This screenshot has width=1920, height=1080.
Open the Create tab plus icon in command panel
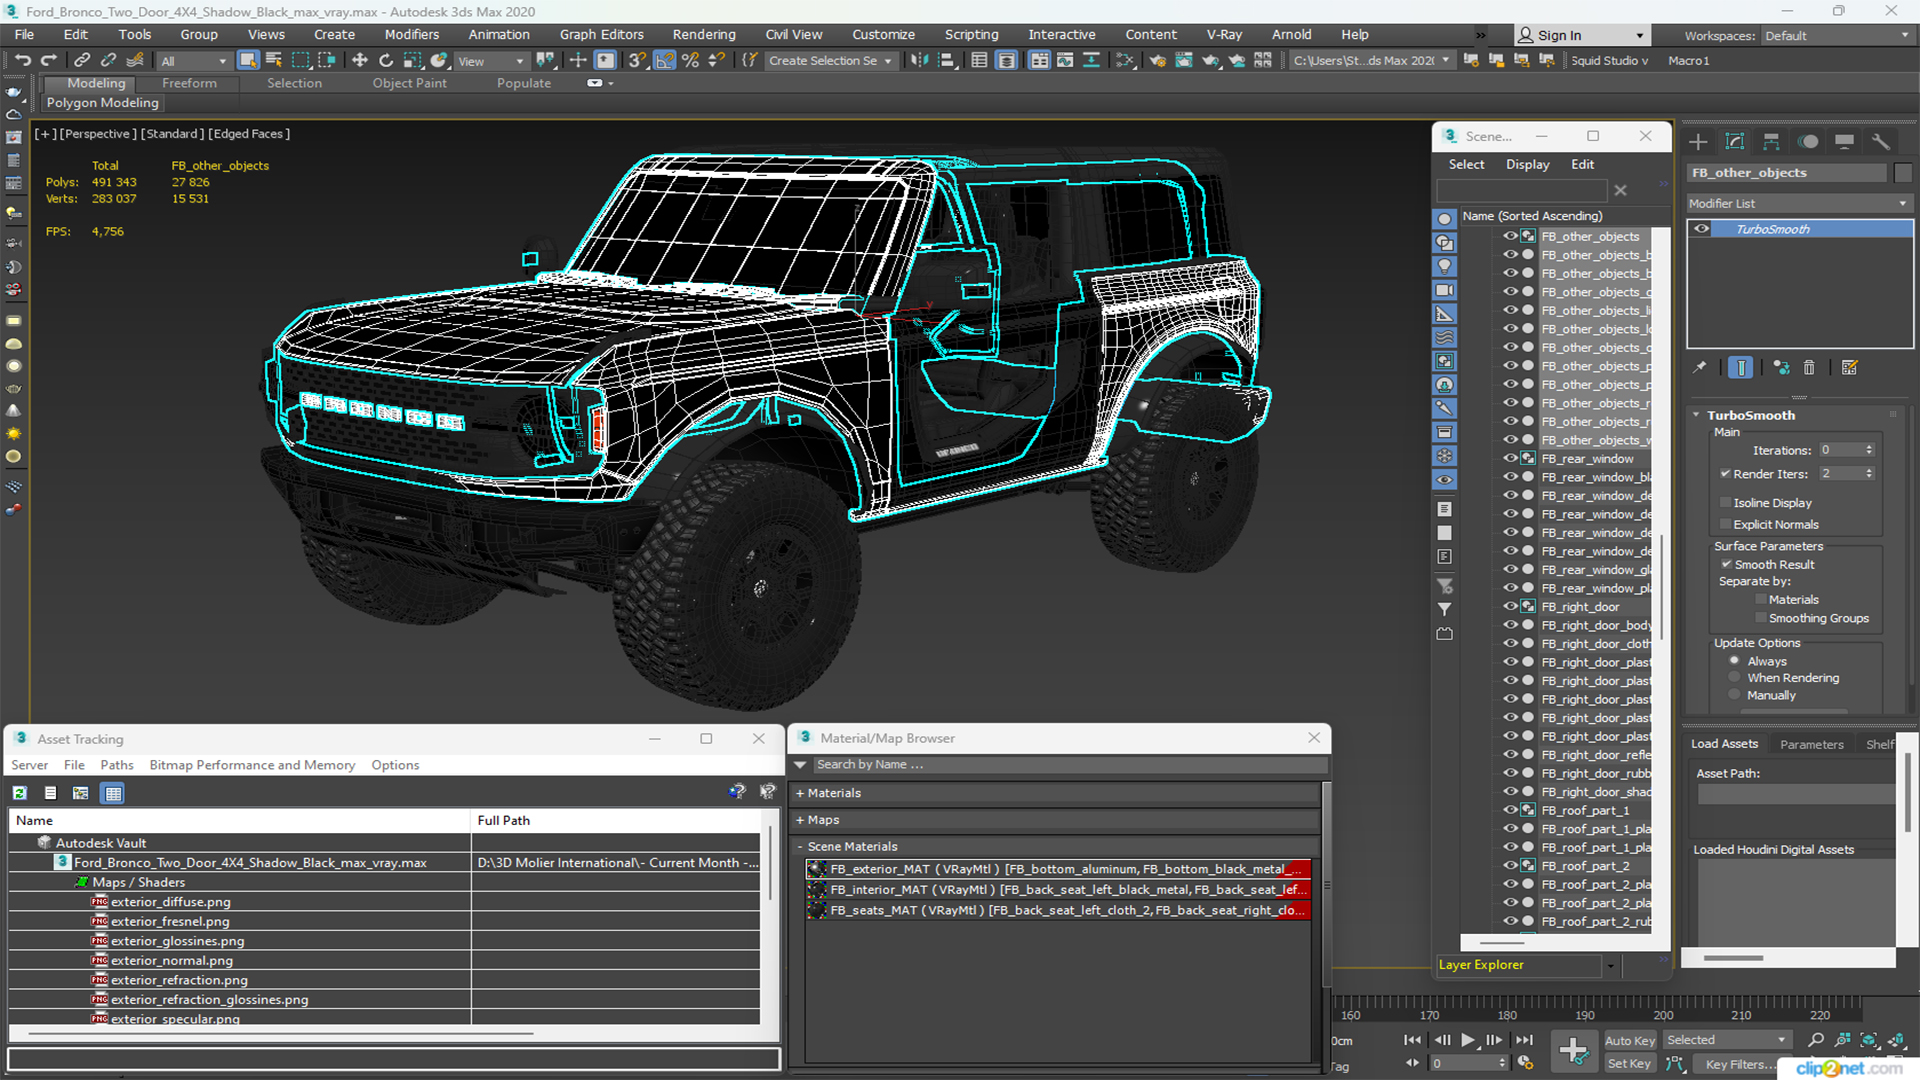[1698, 142]
